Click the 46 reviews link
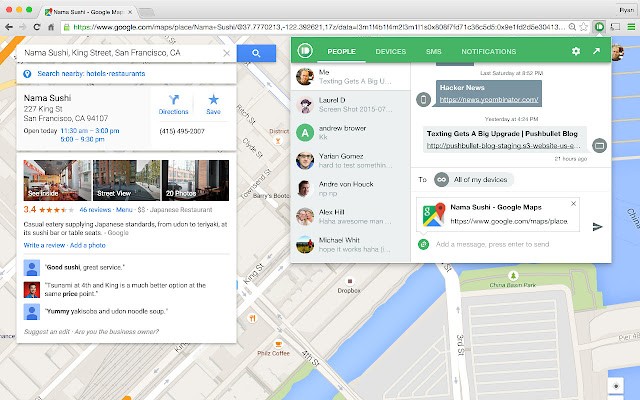 point(94,211)
